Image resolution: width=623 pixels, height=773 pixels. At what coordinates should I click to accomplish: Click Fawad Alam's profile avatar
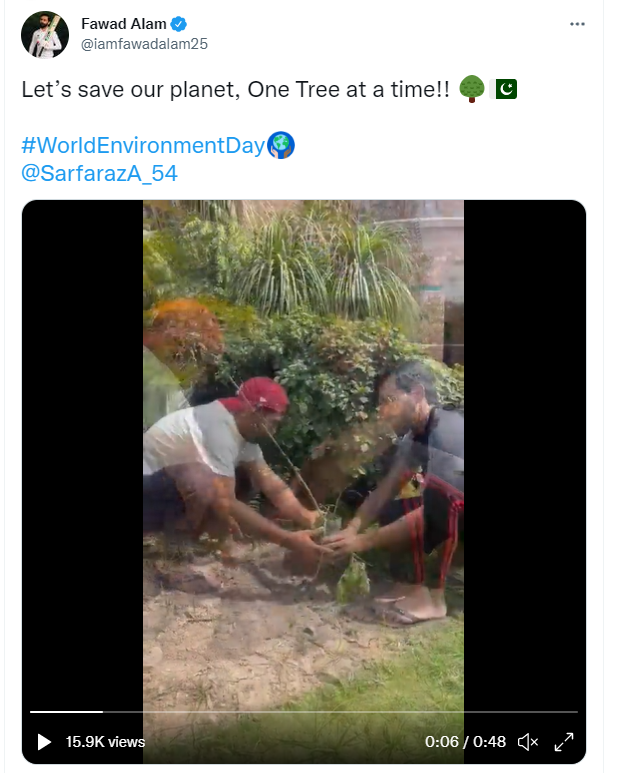tap(45, 35)
